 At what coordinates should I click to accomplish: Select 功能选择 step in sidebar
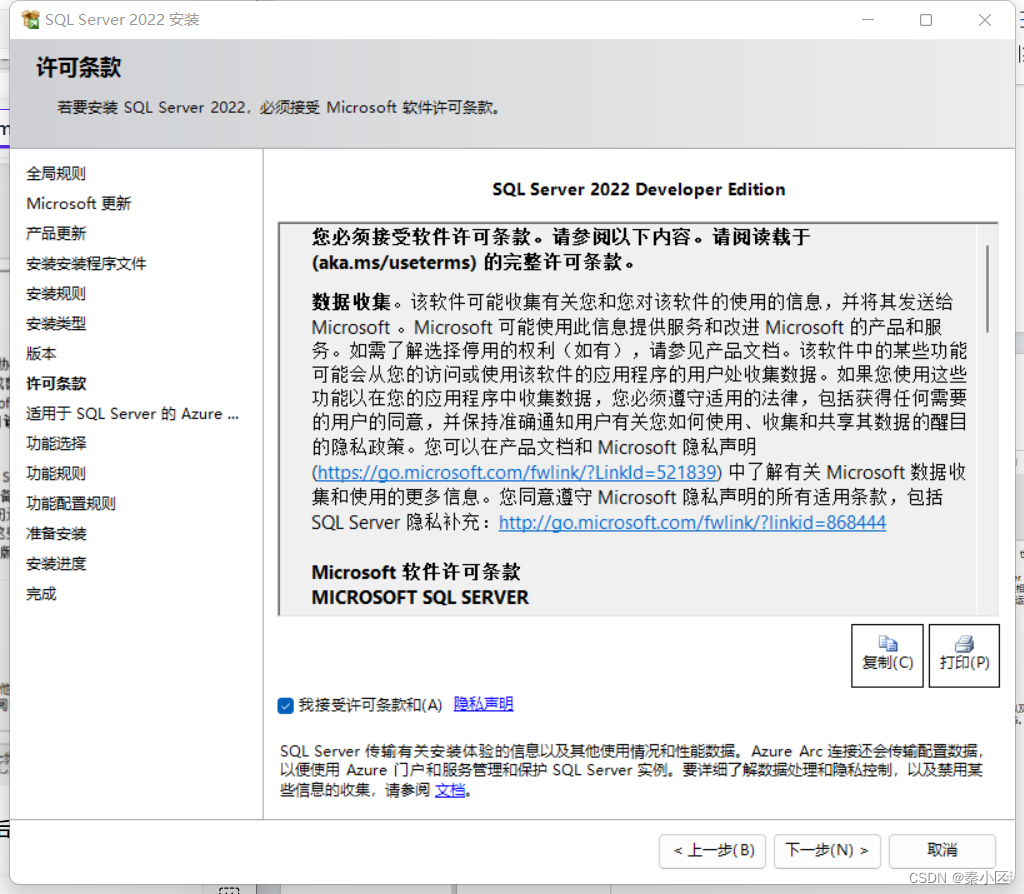56,444
